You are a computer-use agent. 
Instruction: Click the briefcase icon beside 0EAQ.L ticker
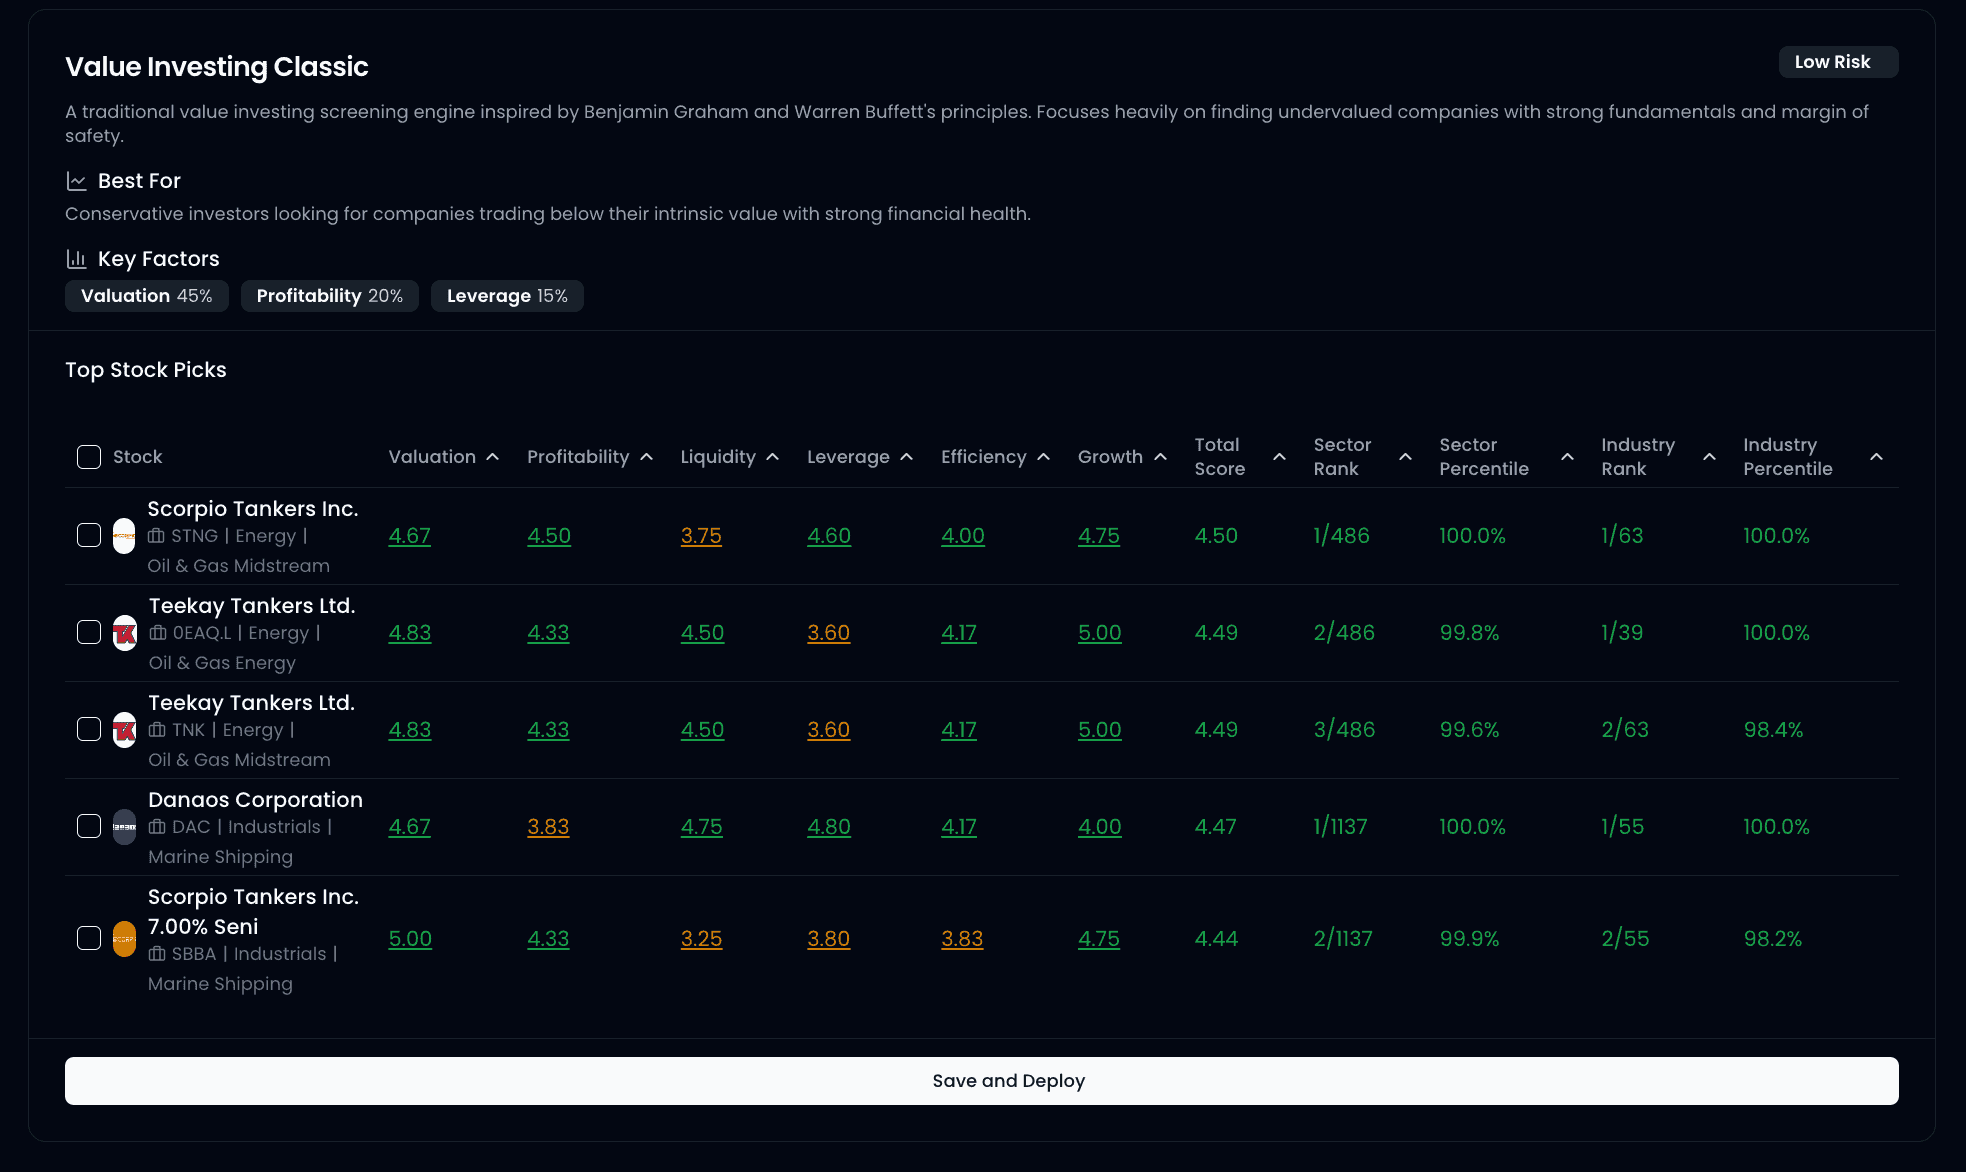click(158, 633)
